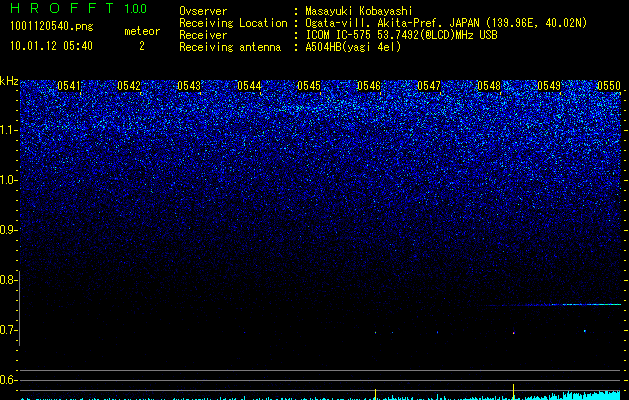Click the 0544 time marker
This screenshot has width=629, height=400.
pyautogui.click(x=249, y=86)
